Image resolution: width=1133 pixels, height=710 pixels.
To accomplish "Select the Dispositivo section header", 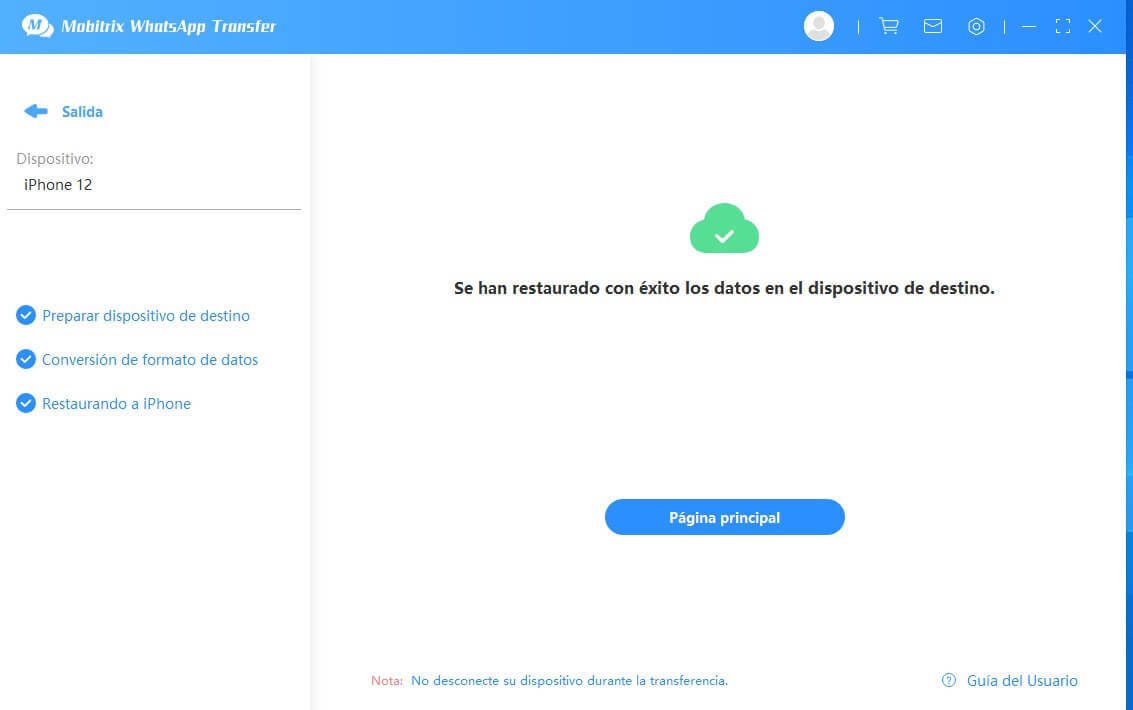I will [x=55, y=158].
